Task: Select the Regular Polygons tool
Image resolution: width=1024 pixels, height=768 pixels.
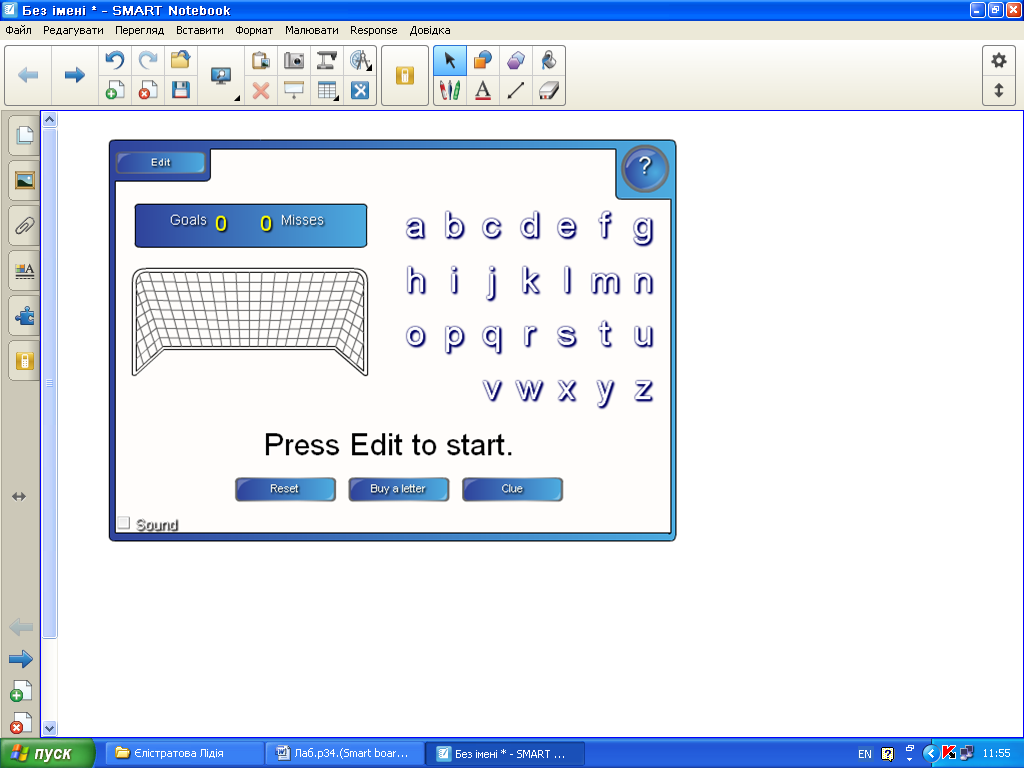Action: [x=516, y=61]
